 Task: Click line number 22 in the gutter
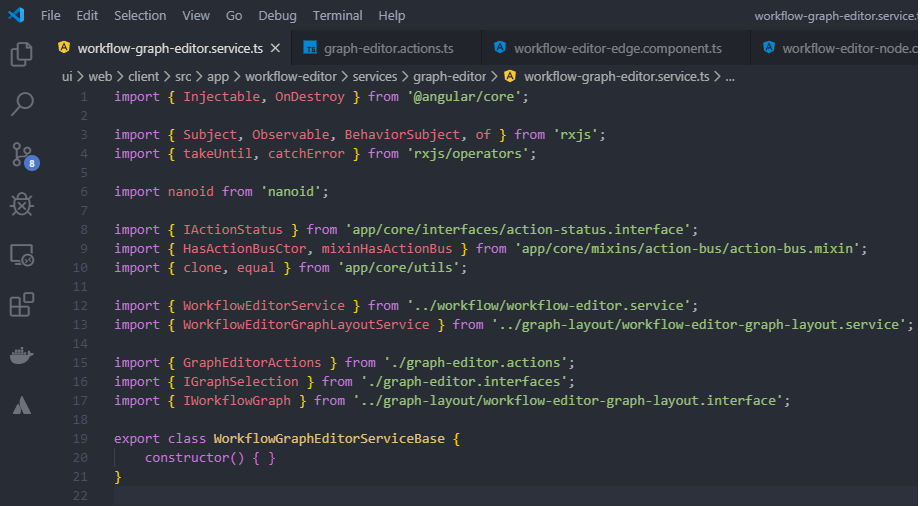[x=80, y=495]
